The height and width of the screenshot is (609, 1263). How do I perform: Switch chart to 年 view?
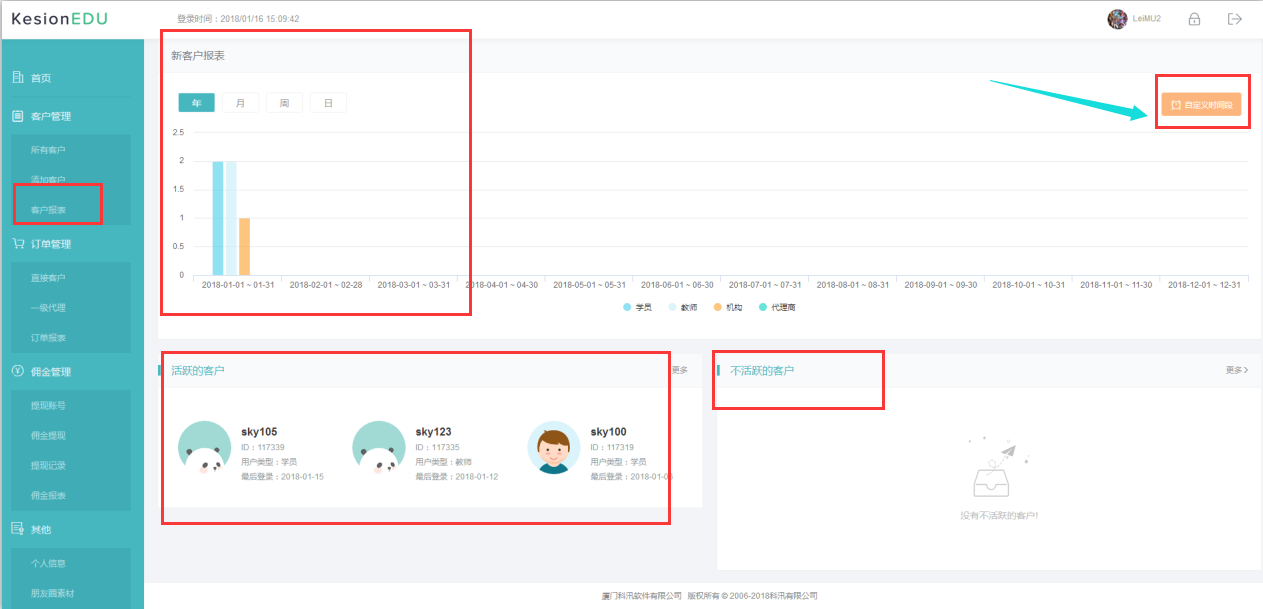click(x=196, y=103)
